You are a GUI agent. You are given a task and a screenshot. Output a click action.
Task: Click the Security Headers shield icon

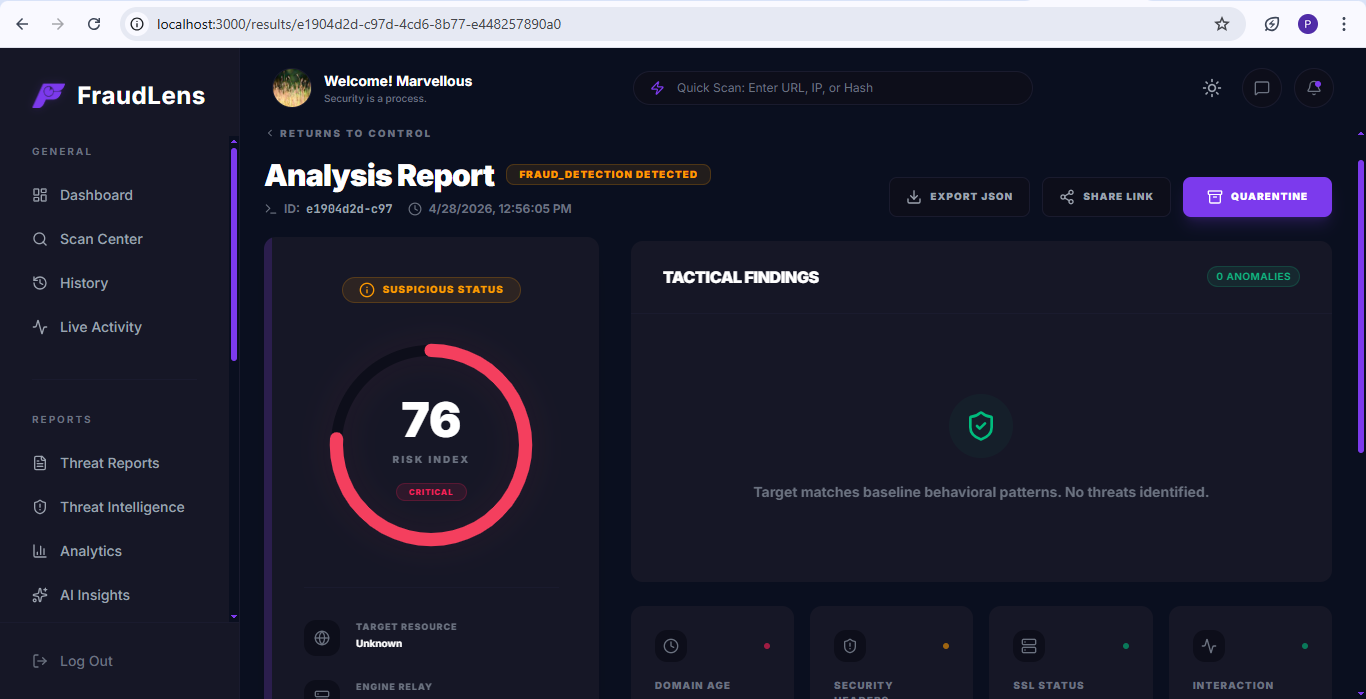[x=850, y=646]
